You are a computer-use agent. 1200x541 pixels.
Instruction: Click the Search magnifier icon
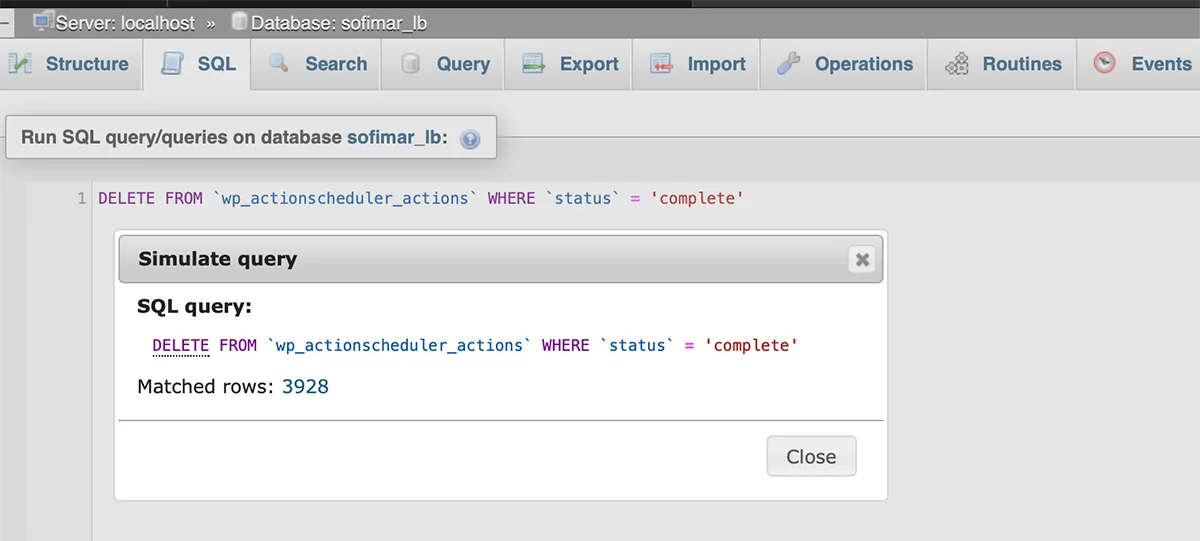[x=279, y=63]
